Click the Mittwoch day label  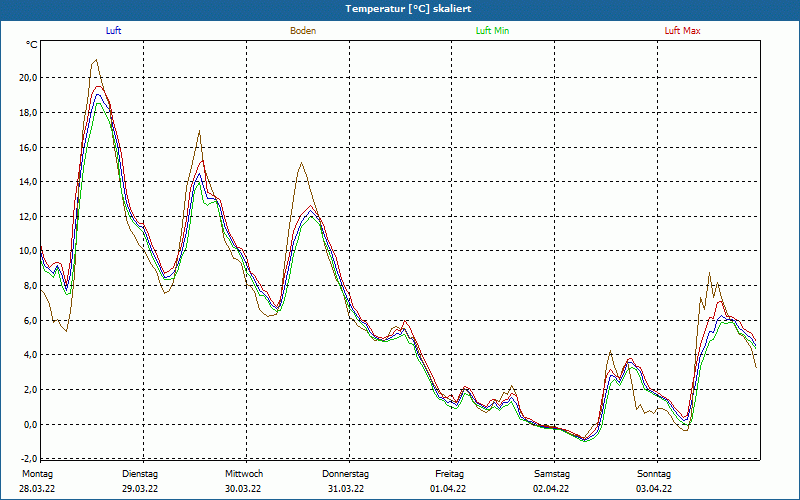244,474
